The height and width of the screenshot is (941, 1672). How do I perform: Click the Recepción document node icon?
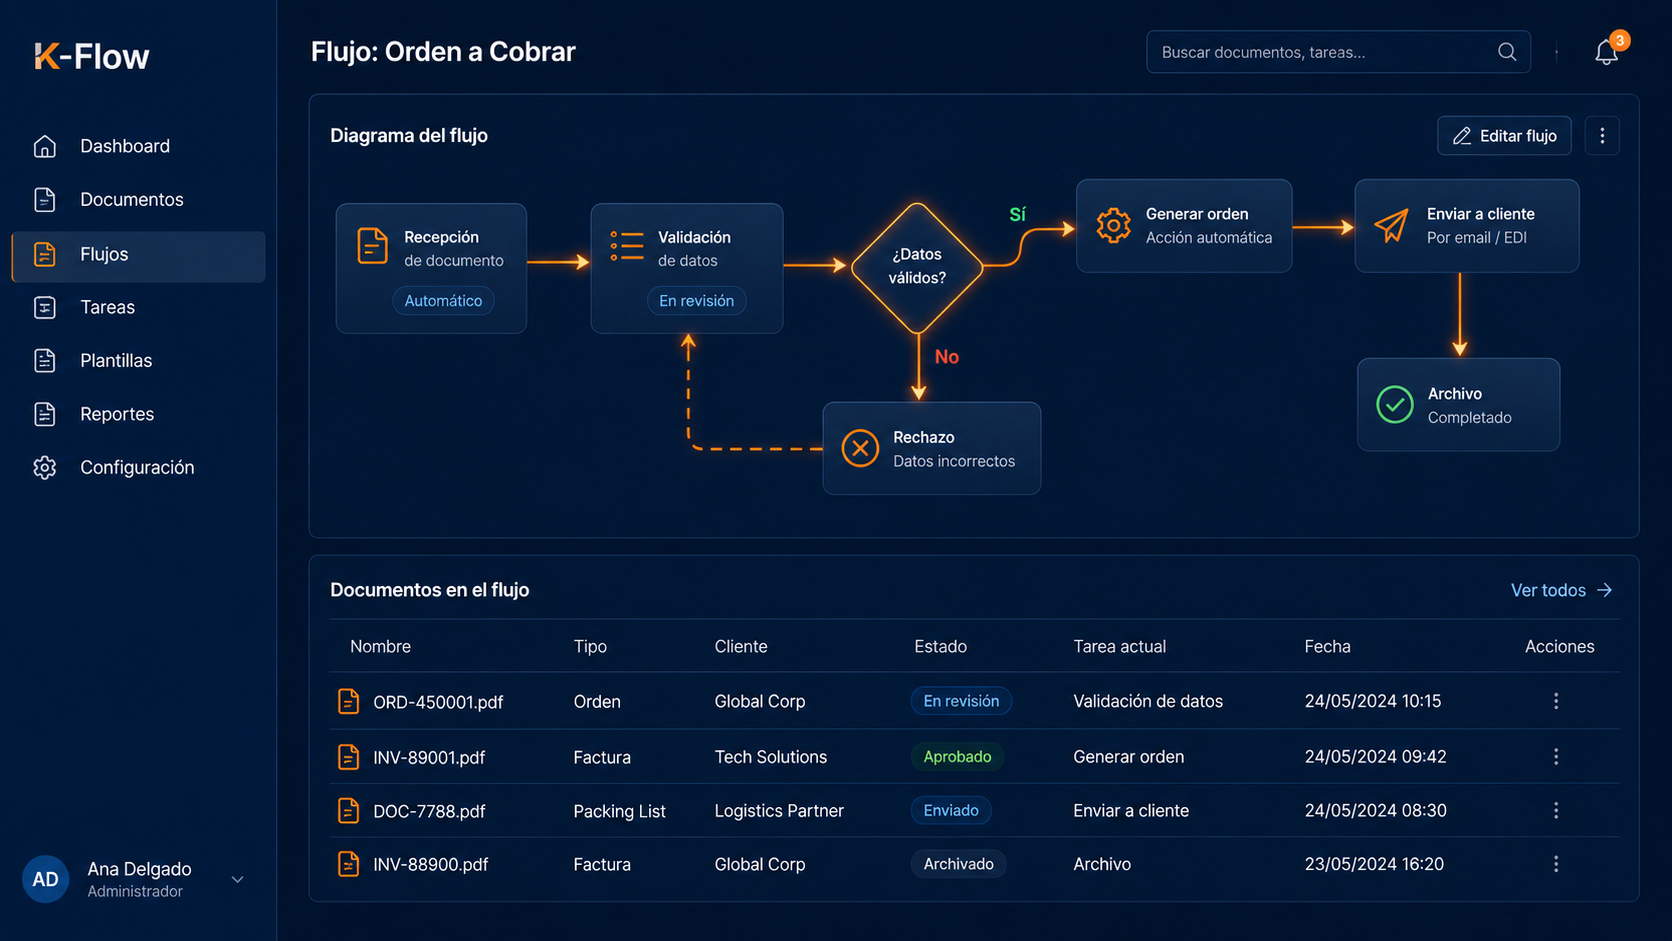(x=372, y=246)
